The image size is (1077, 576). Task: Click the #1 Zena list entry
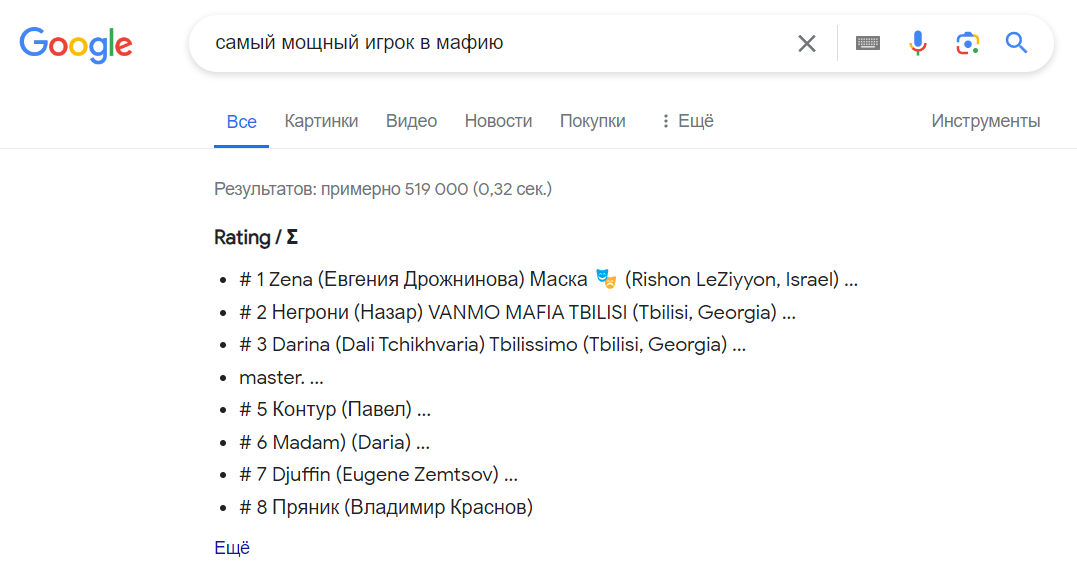point(548,280)
